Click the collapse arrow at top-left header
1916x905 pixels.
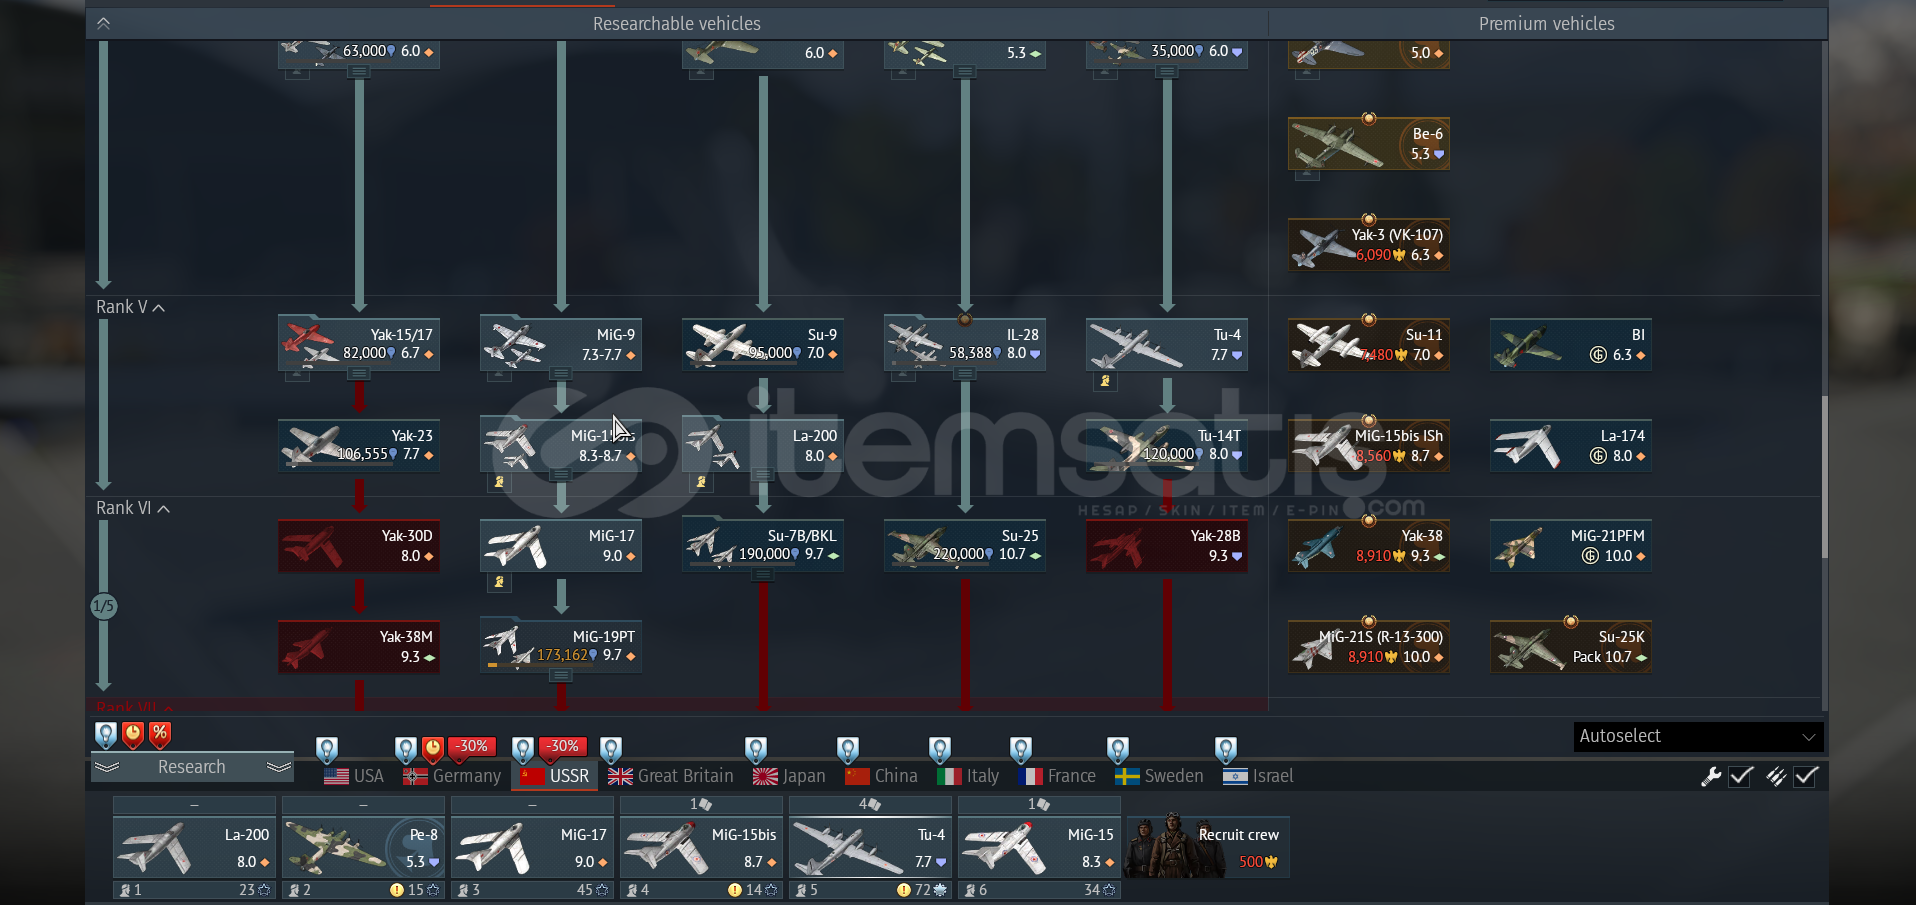click(x=103, y=23)
